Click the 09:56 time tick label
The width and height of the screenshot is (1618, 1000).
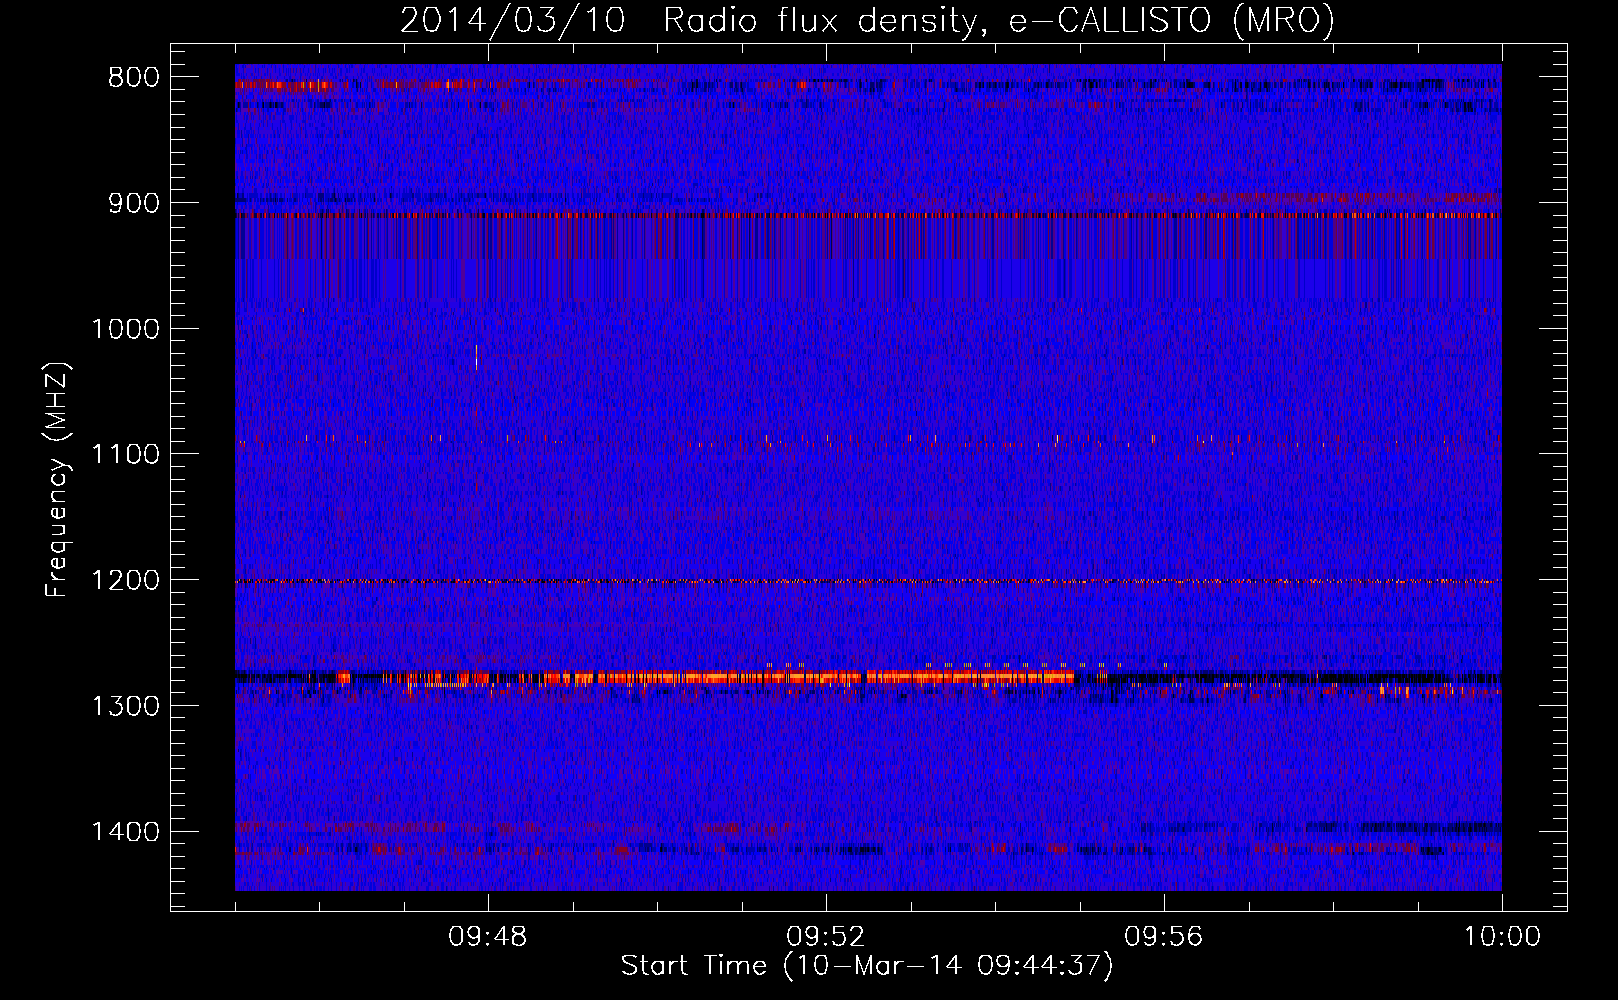pyautogui.click(x=1164, y=937)
